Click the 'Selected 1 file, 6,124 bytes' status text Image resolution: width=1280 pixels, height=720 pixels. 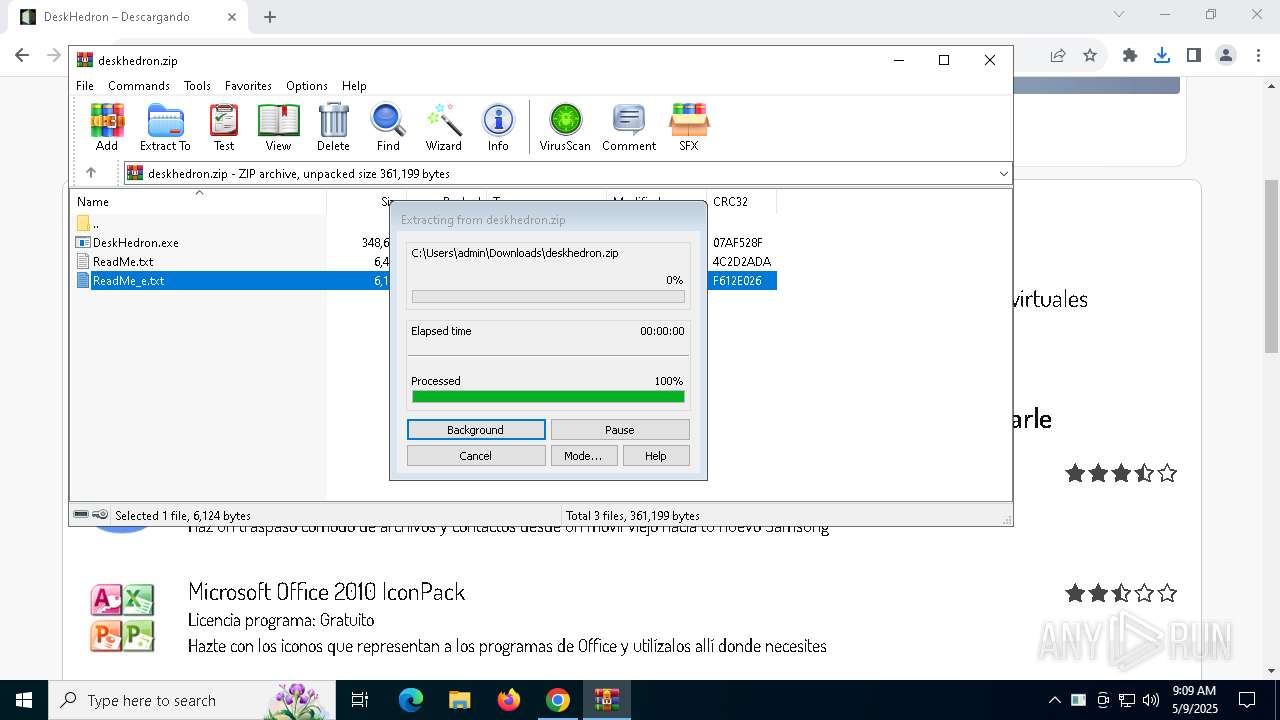coord(183,516)
